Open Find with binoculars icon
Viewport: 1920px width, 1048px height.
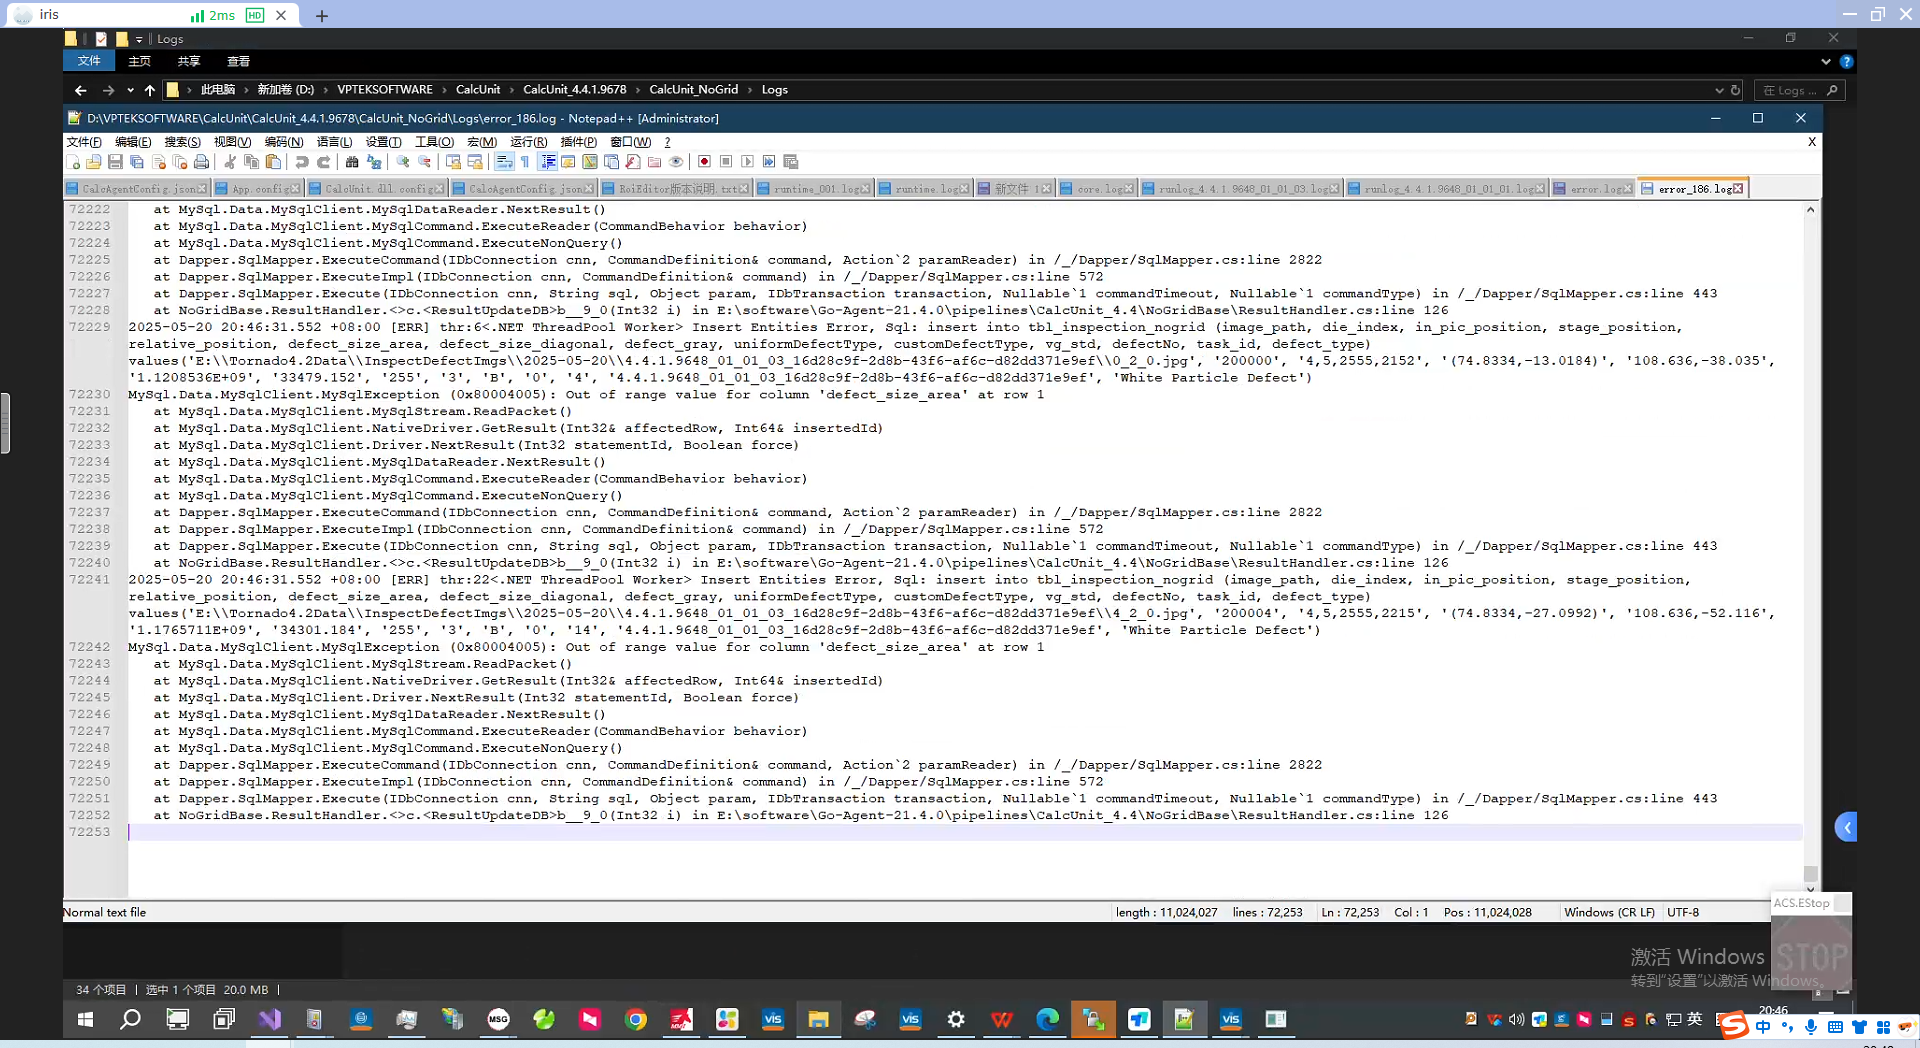coord(352,162)
